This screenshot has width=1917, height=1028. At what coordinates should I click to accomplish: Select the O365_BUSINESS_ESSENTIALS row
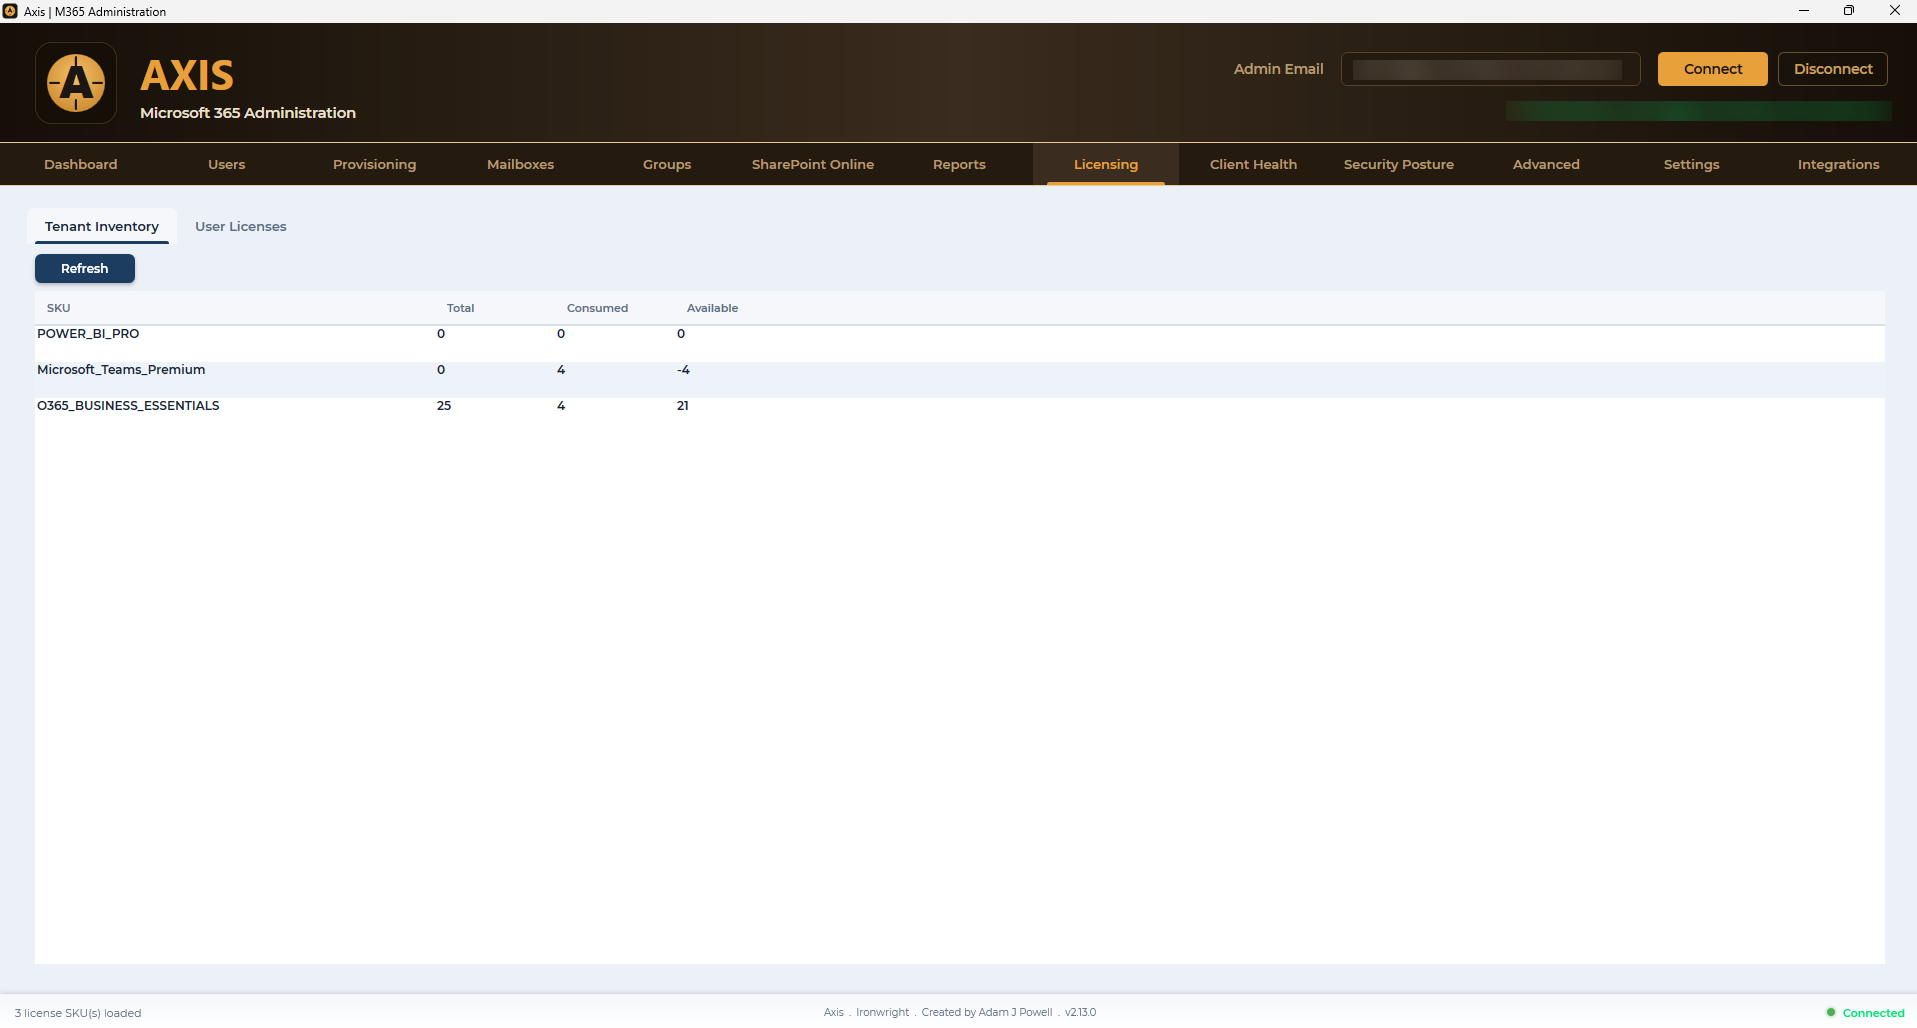960,406
